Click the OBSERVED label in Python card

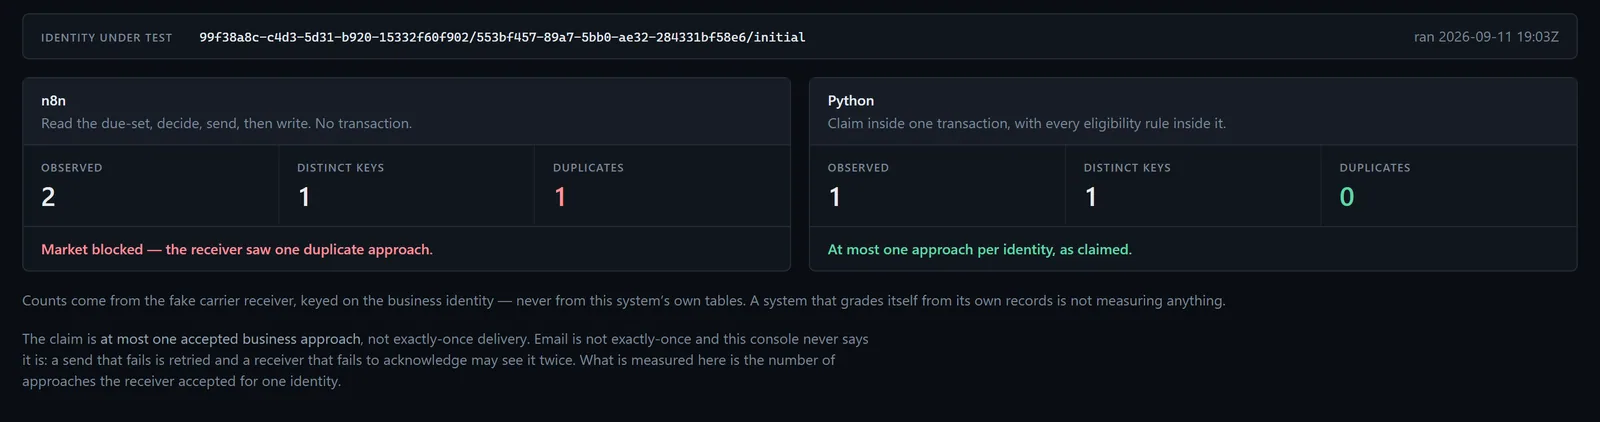[859, 168]
